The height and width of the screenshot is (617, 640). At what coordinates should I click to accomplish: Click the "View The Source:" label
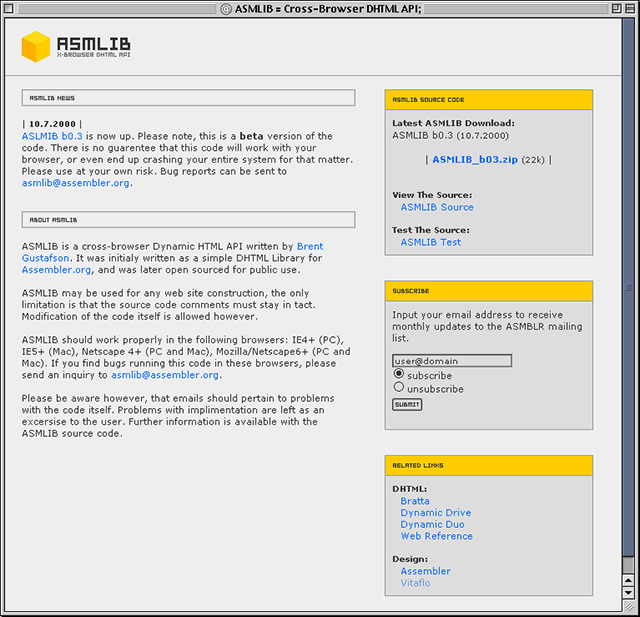click(x=432, y=195)
